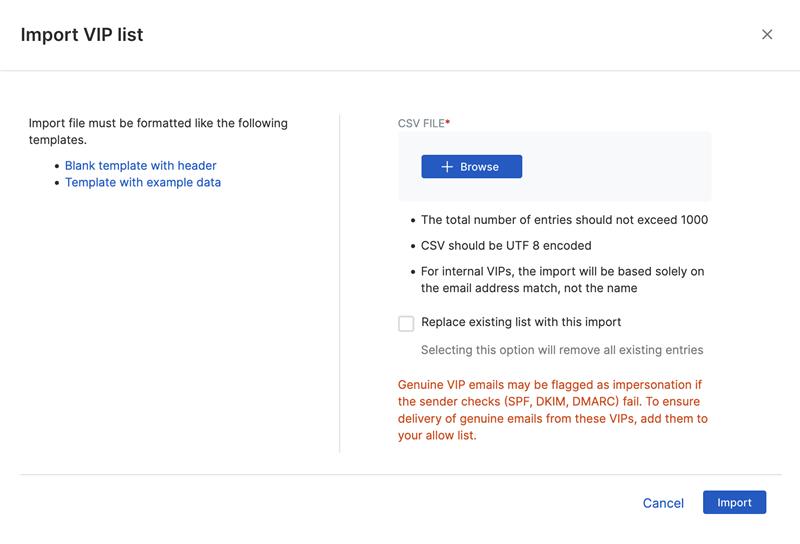The width and height of the screenshot is (800, 544).
Task: Click the internal VIPs email match note
Action: (x=563, y=280)
